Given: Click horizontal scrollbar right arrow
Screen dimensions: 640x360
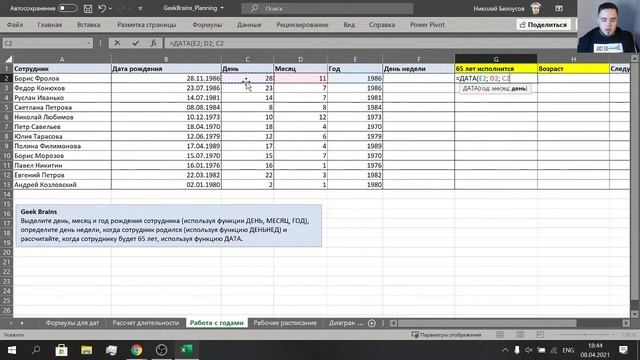Looking at the screenshot, I should click(626, 323).
